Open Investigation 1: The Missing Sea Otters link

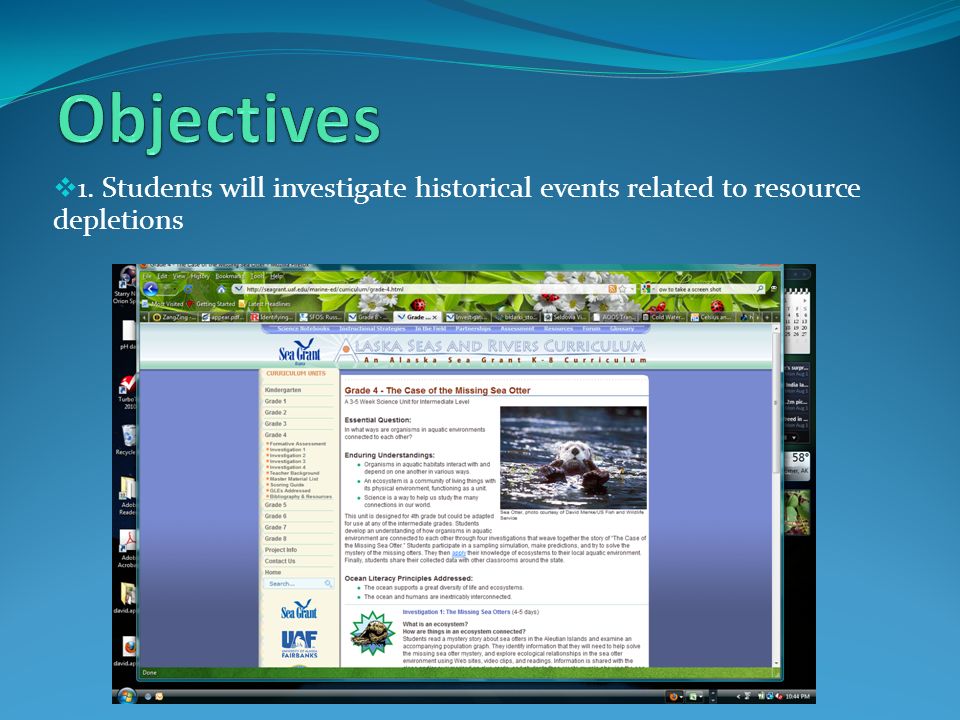[456, 612]
